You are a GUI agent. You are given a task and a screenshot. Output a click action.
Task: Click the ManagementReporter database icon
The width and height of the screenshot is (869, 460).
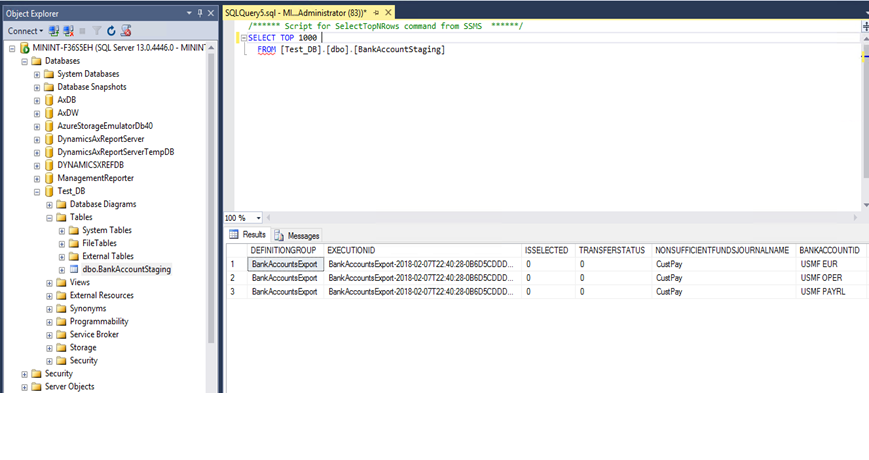(x=49, y=178)
